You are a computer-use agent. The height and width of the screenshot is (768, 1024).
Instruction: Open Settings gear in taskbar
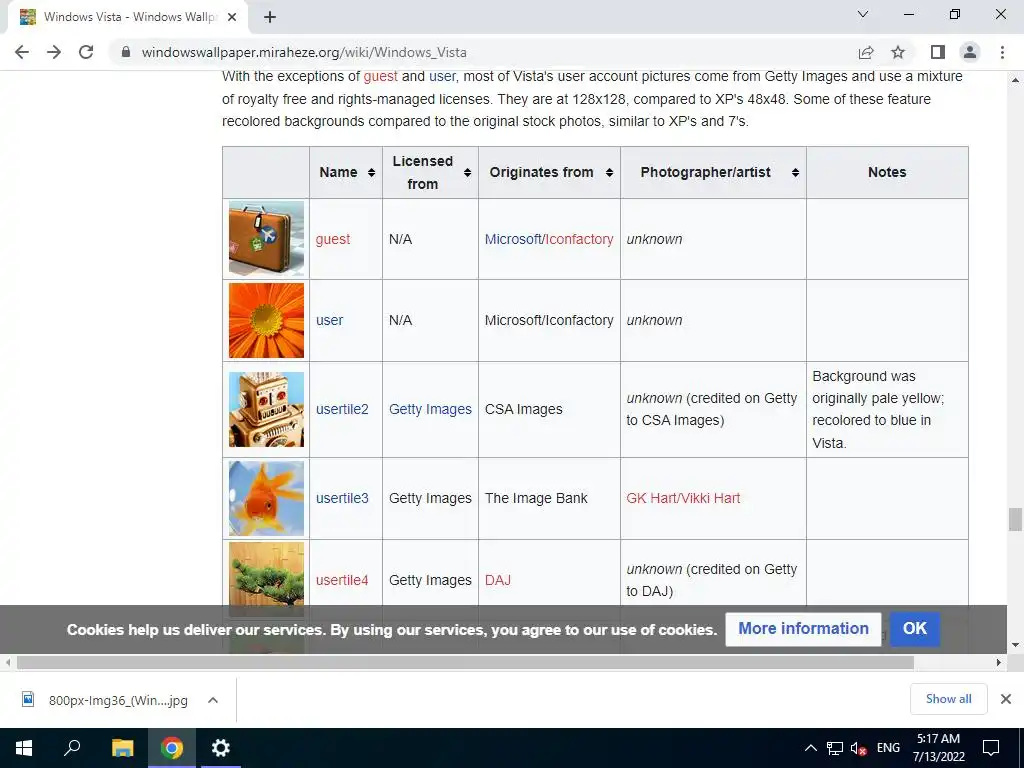tap(221, 748)
